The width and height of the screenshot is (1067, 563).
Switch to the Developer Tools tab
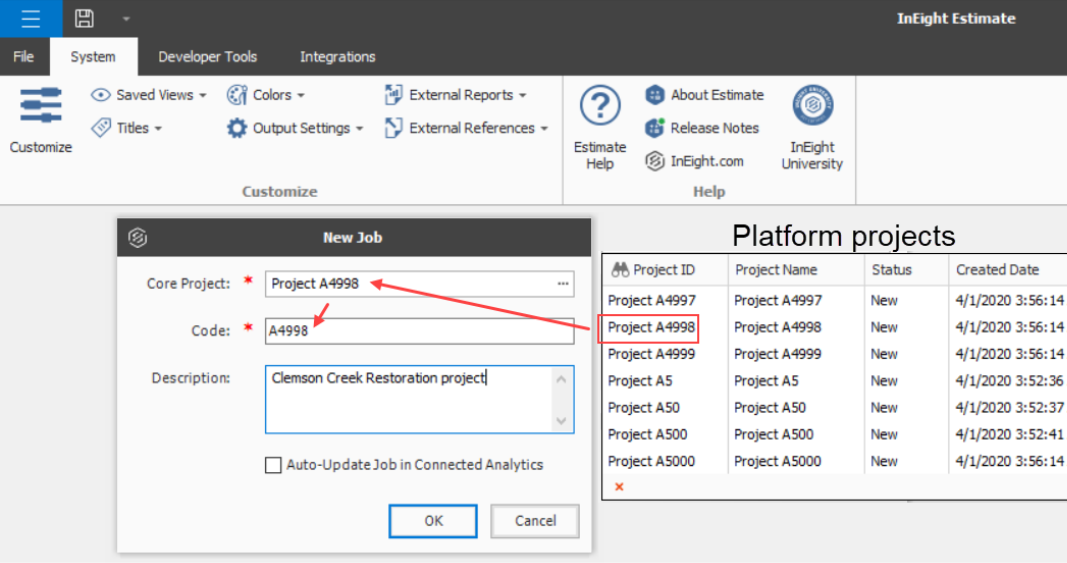pos(207,57)
